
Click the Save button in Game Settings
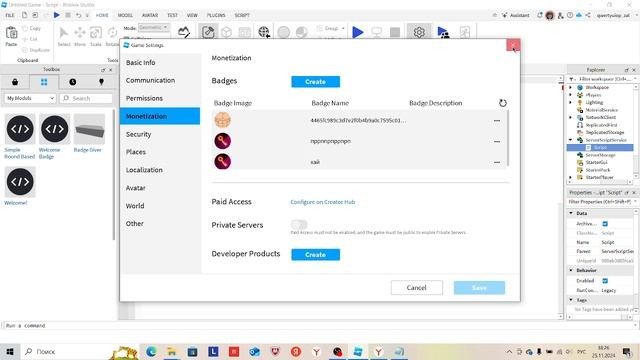click(479, 288)
